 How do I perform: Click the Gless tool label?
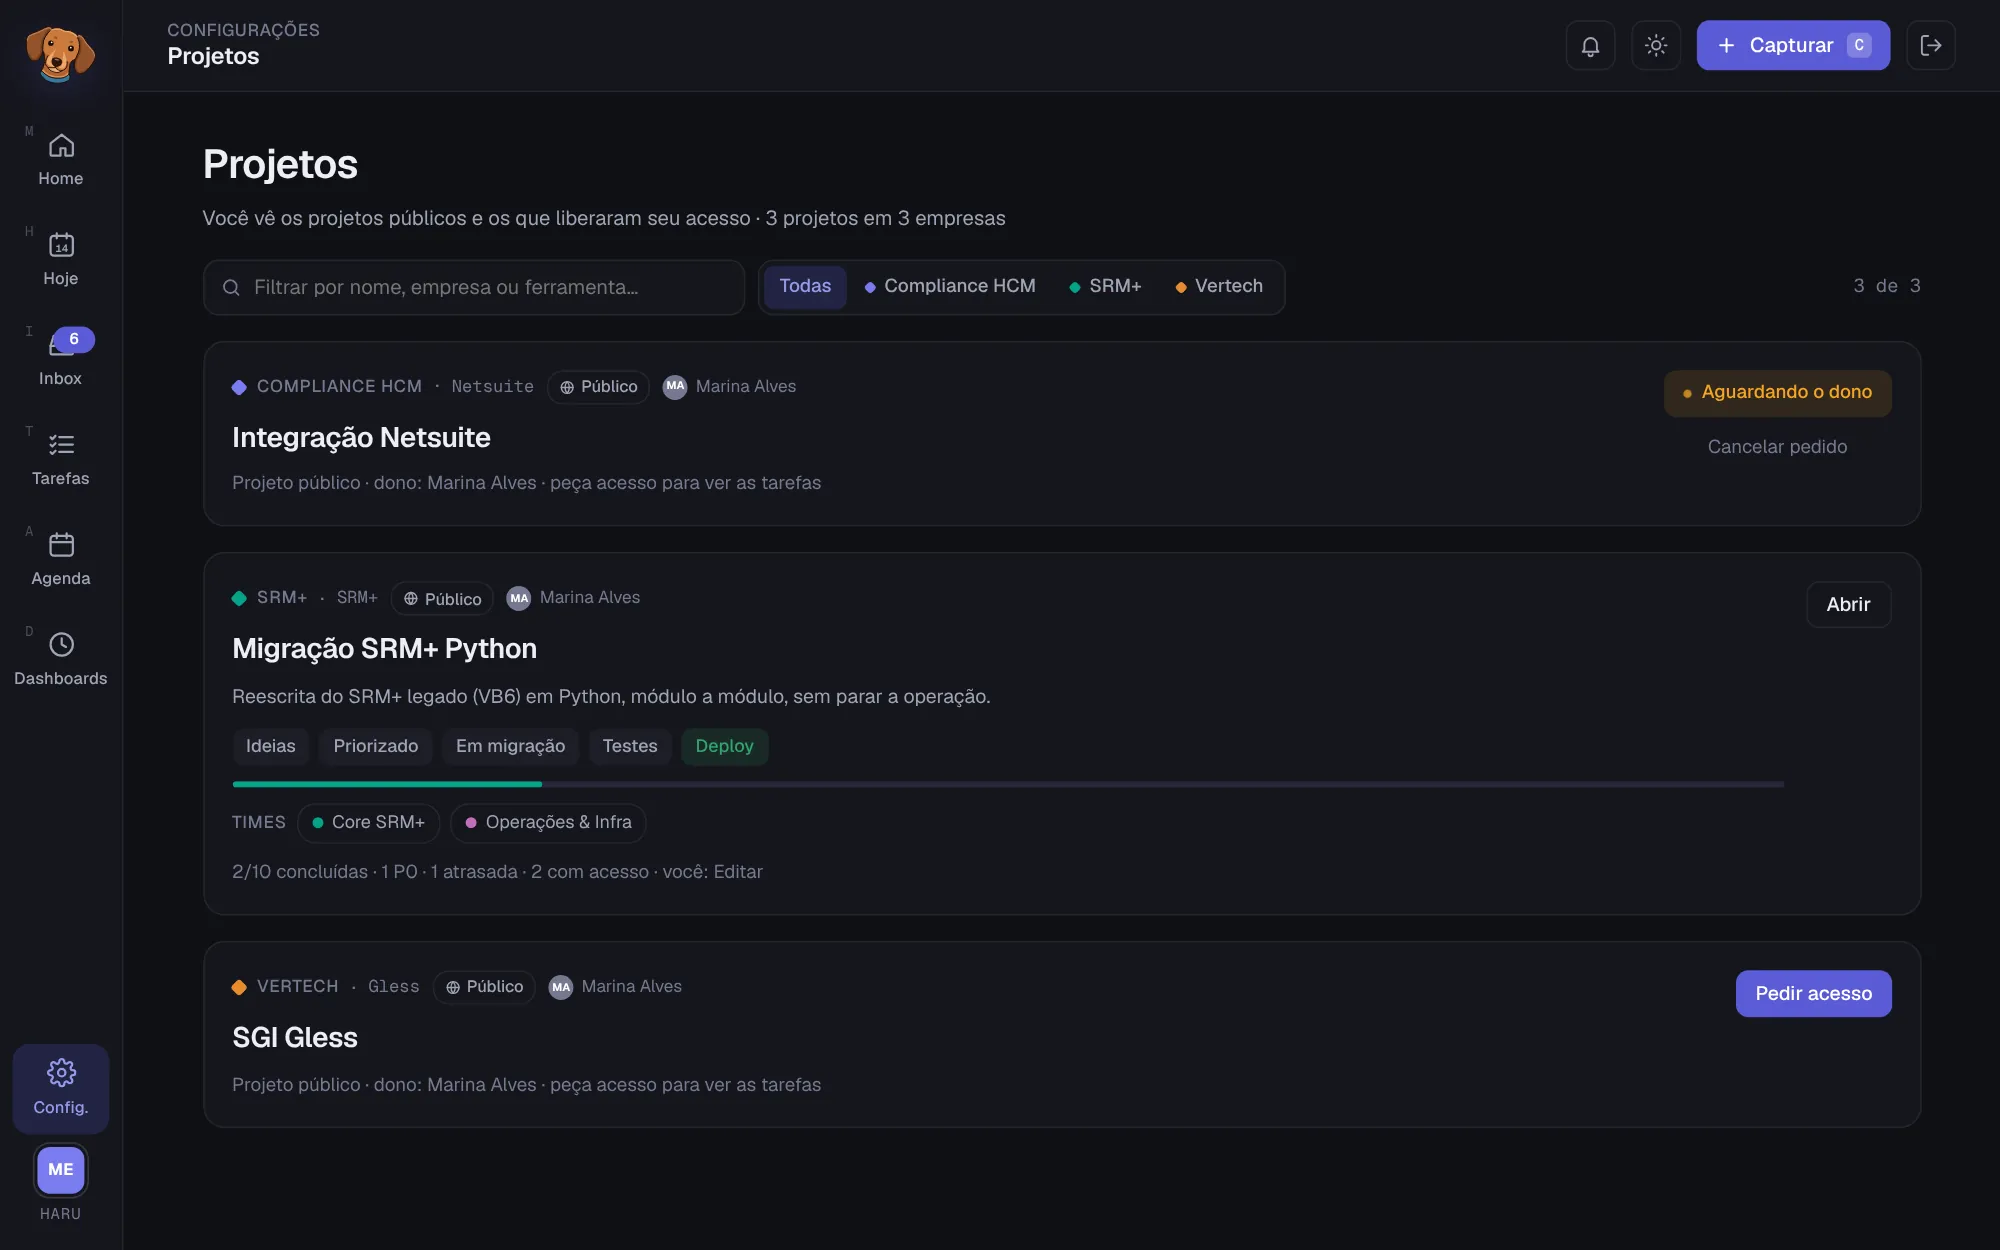click(x=394, y=987)
